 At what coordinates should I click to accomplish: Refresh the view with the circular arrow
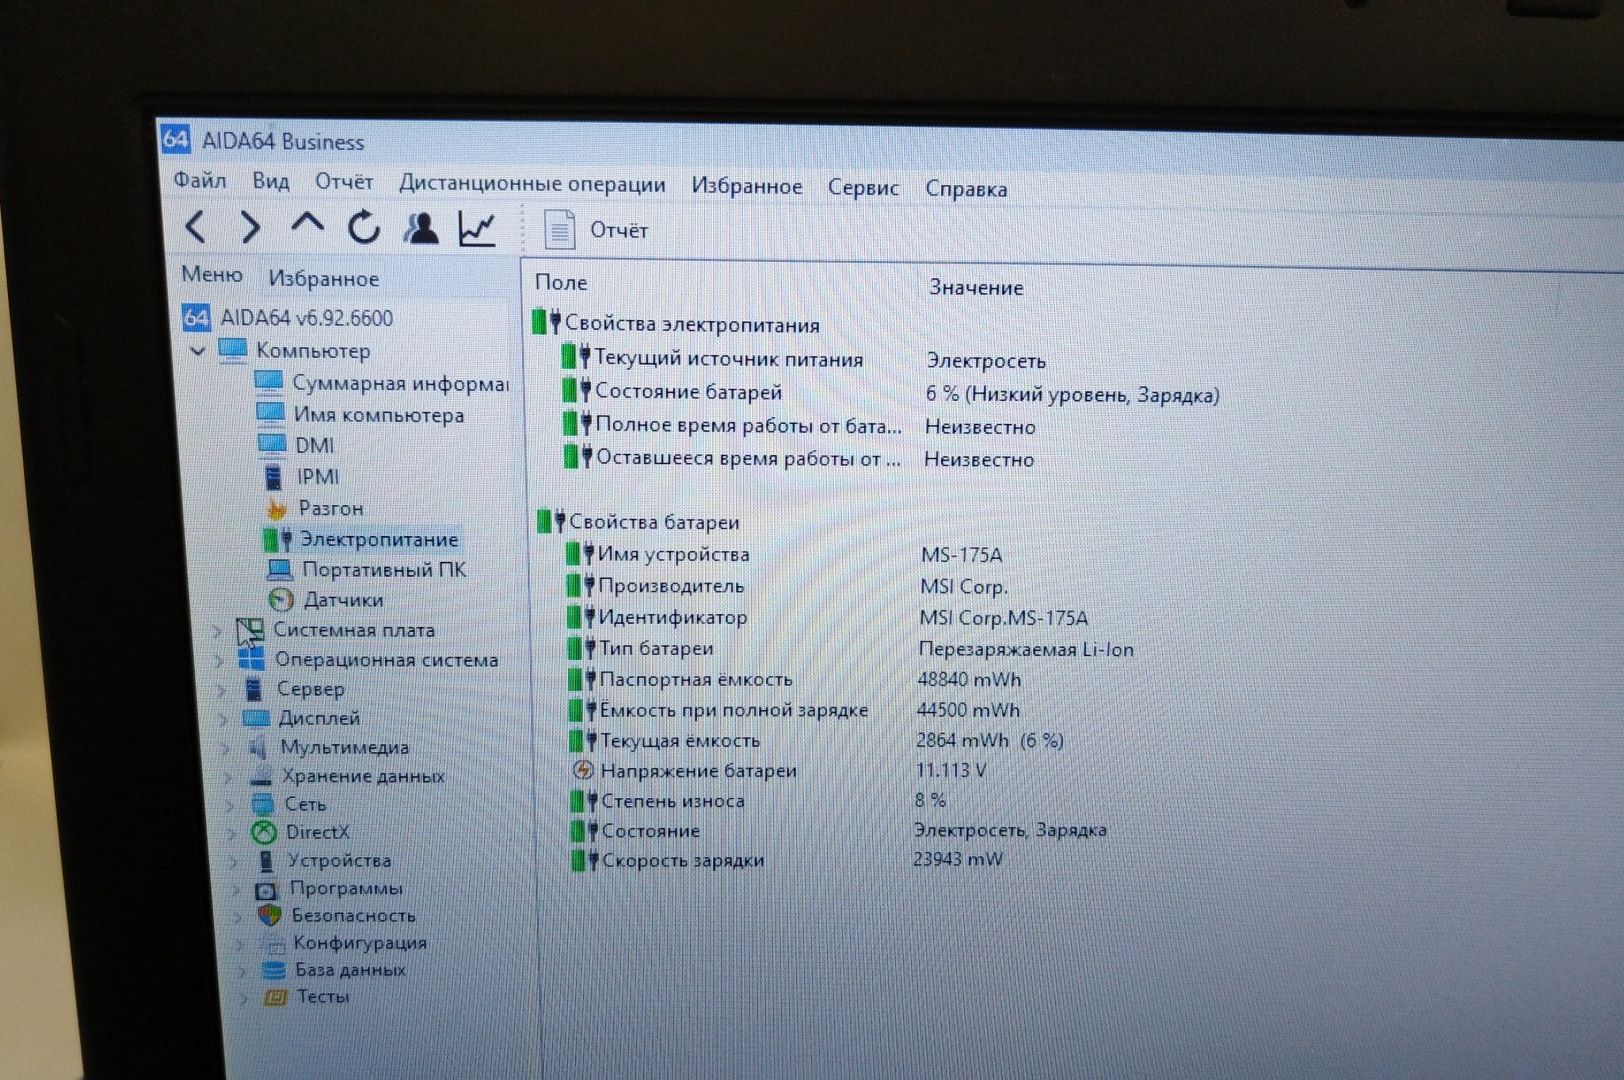point(363,228)
